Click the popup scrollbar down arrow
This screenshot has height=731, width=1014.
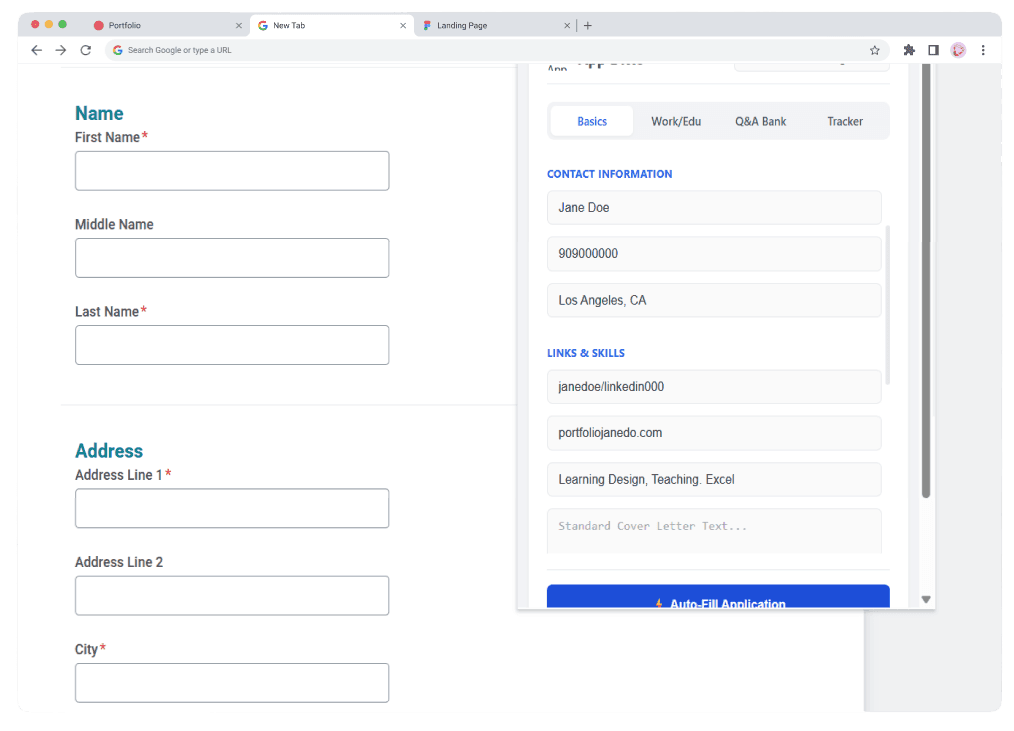(x=926, y=600)
